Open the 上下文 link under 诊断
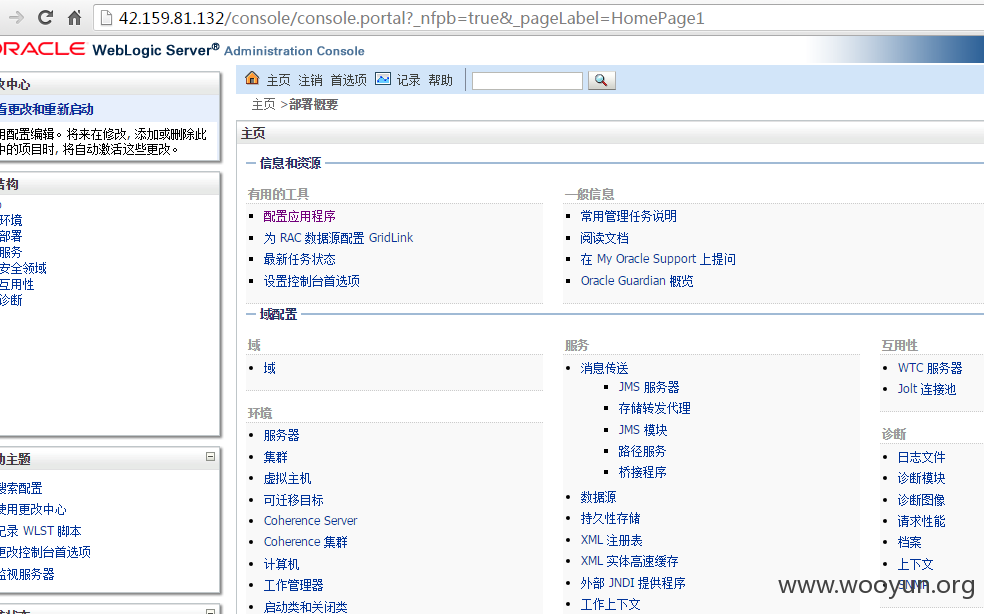 915,564
